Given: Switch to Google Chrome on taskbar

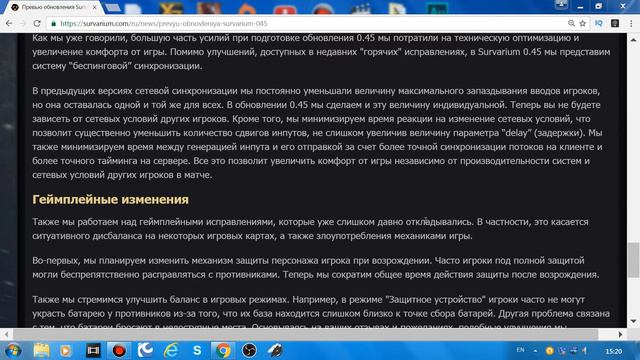Looking at the screenshot, I should 223,350.
